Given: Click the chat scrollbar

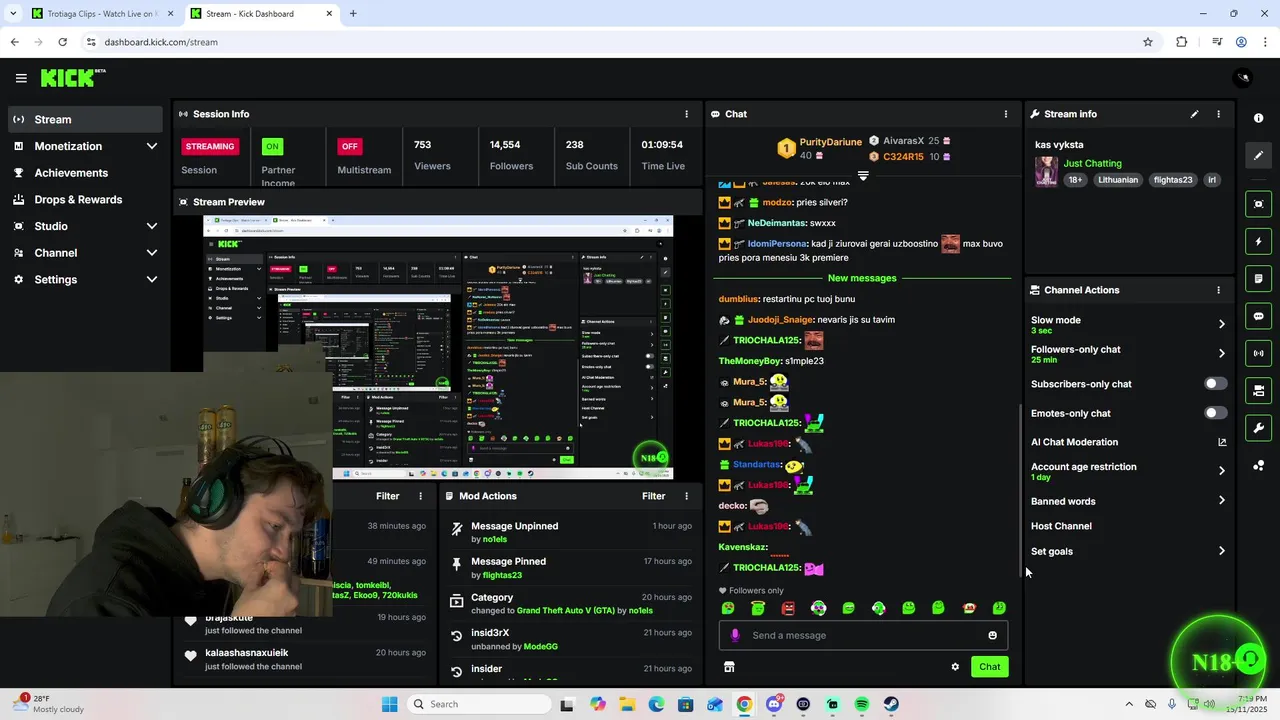Looking at the screenshot, I should tap(1020, 490).
